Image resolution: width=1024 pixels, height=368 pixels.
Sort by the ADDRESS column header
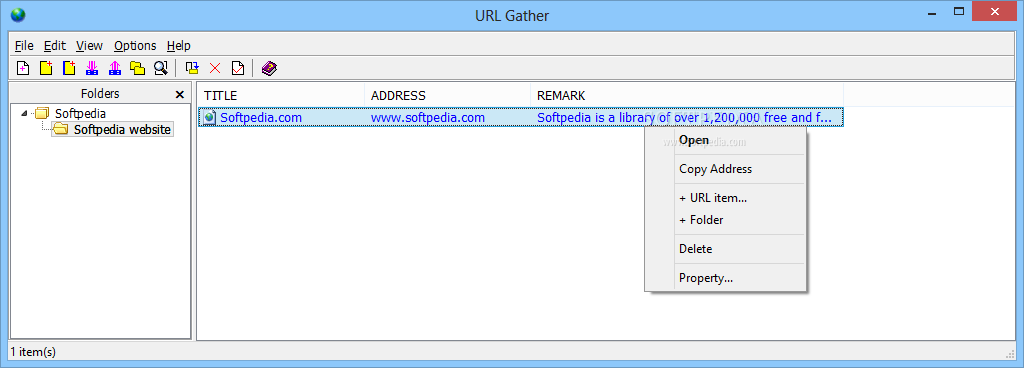pos(447,95)
